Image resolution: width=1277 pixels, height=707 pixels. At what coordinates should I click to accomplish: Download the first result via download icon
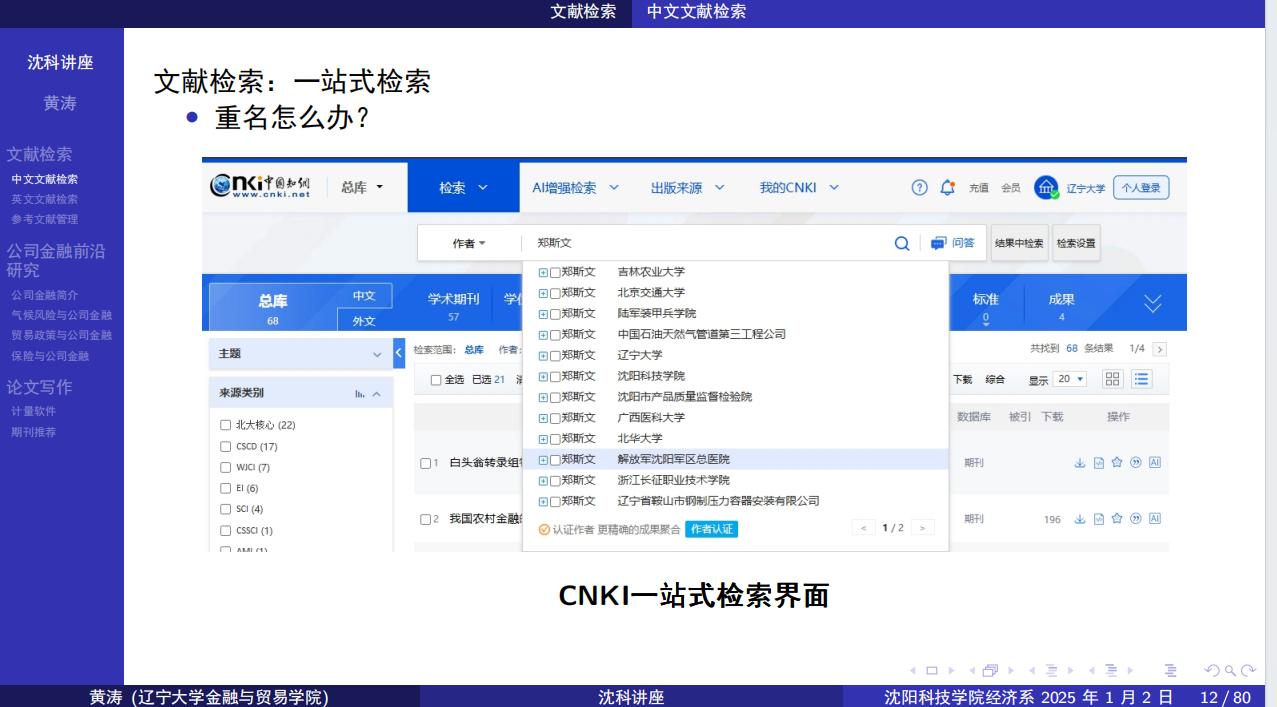point(1079,463)
